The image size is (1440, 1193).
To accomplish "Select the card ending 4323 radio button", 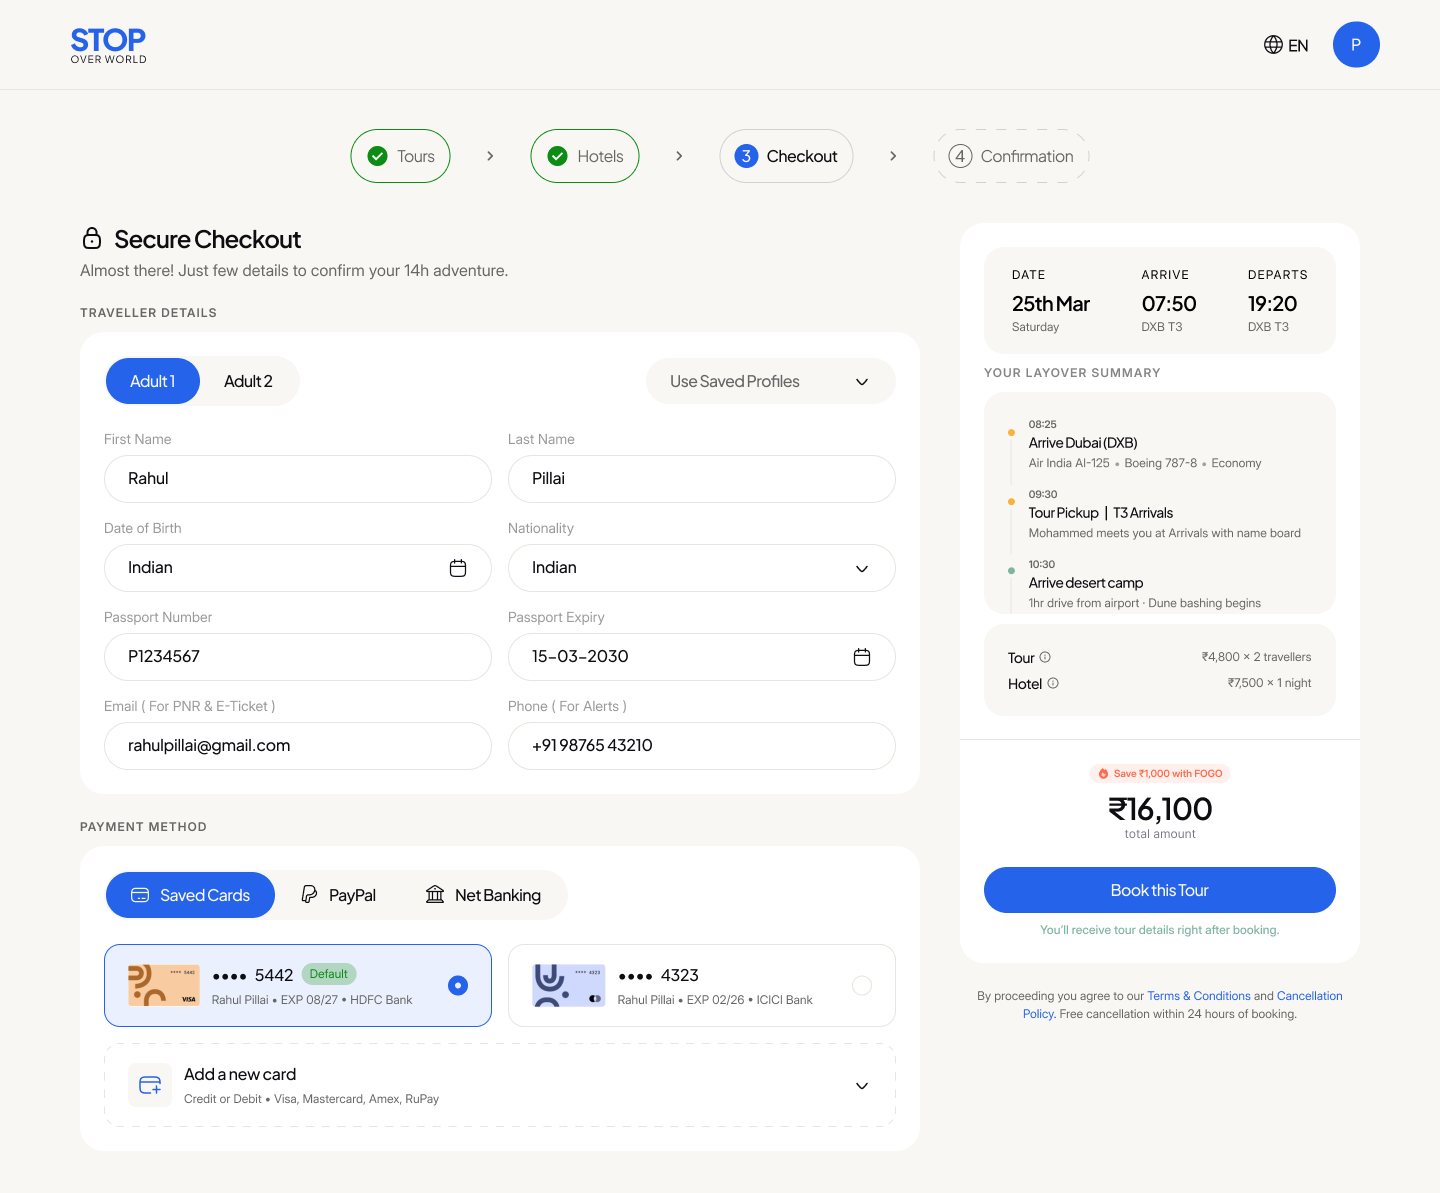I will coord(862,985).
